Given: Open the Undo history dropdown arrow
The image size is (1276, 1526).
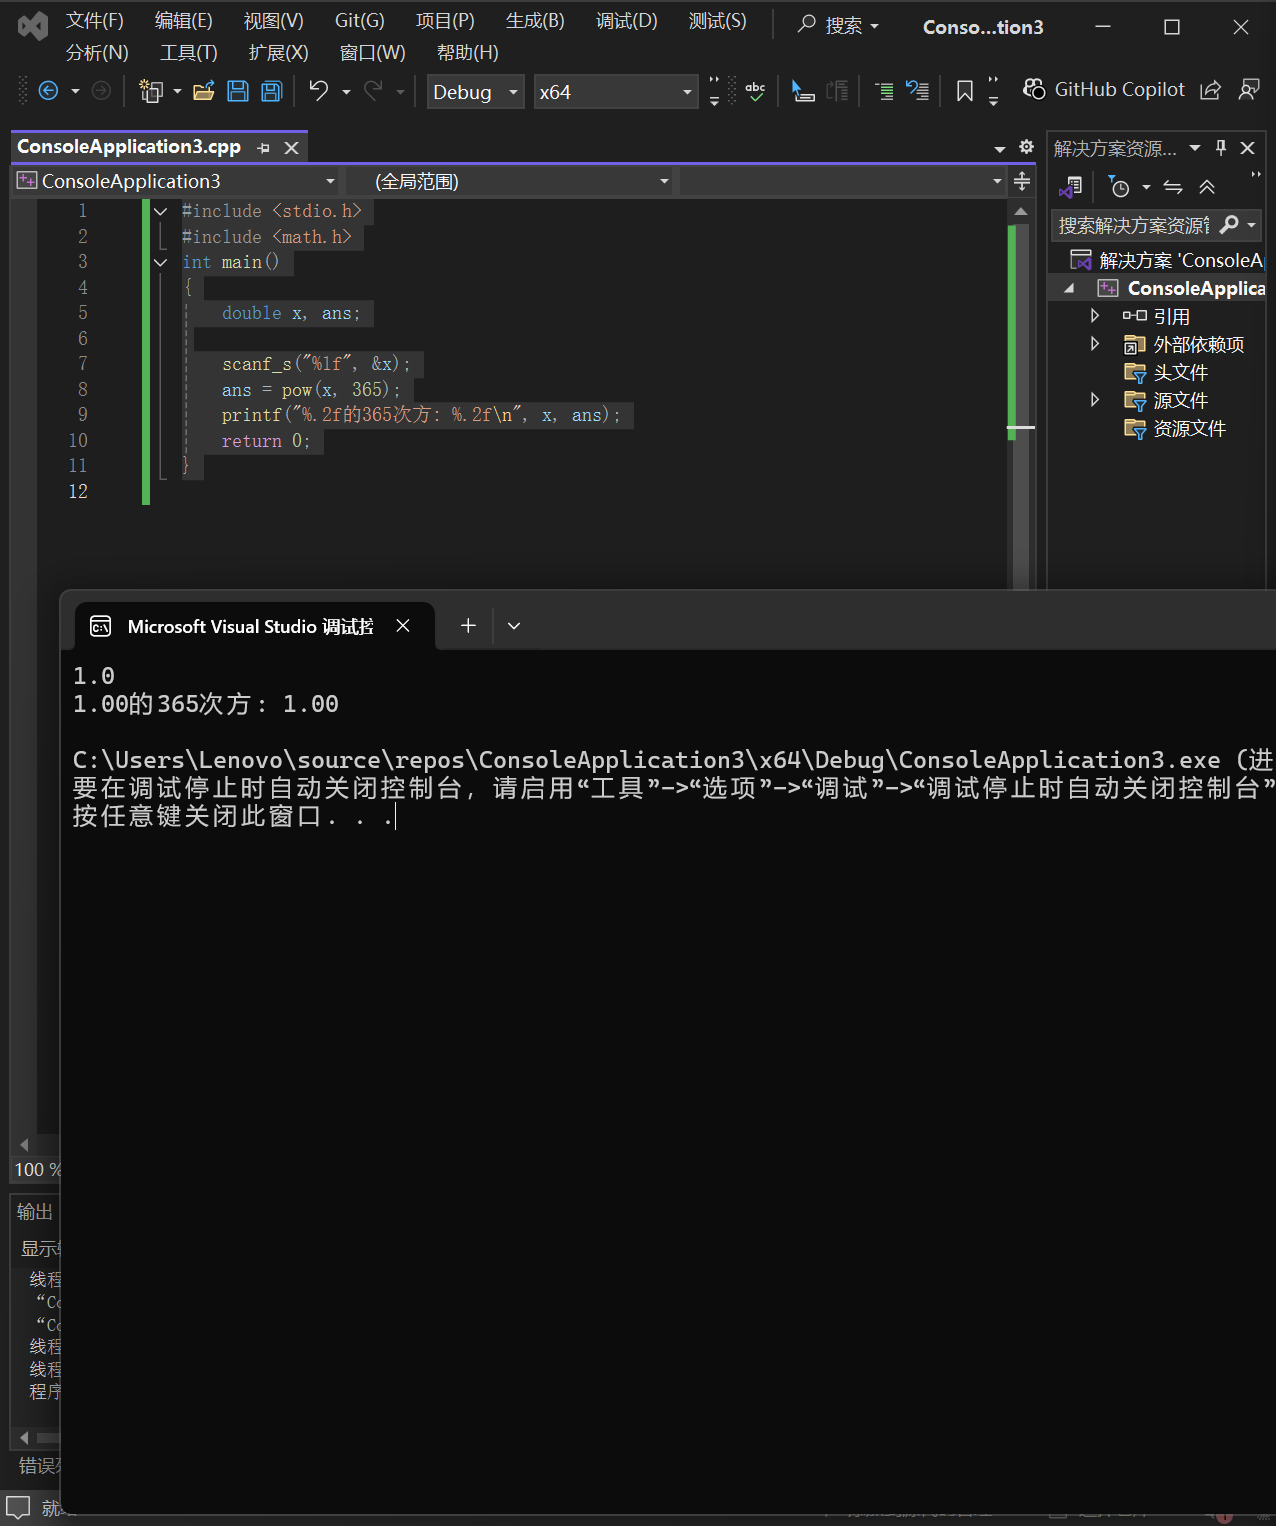Looking at the screenshot, I should [x=346, y=92].
